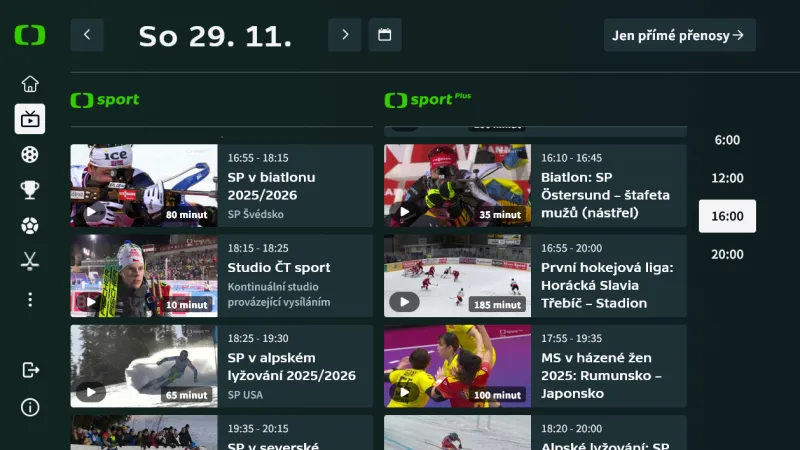
Task: Play SP v alpském lyžování thumbnail
Action: pyautogui.click(x=144, y=366)
